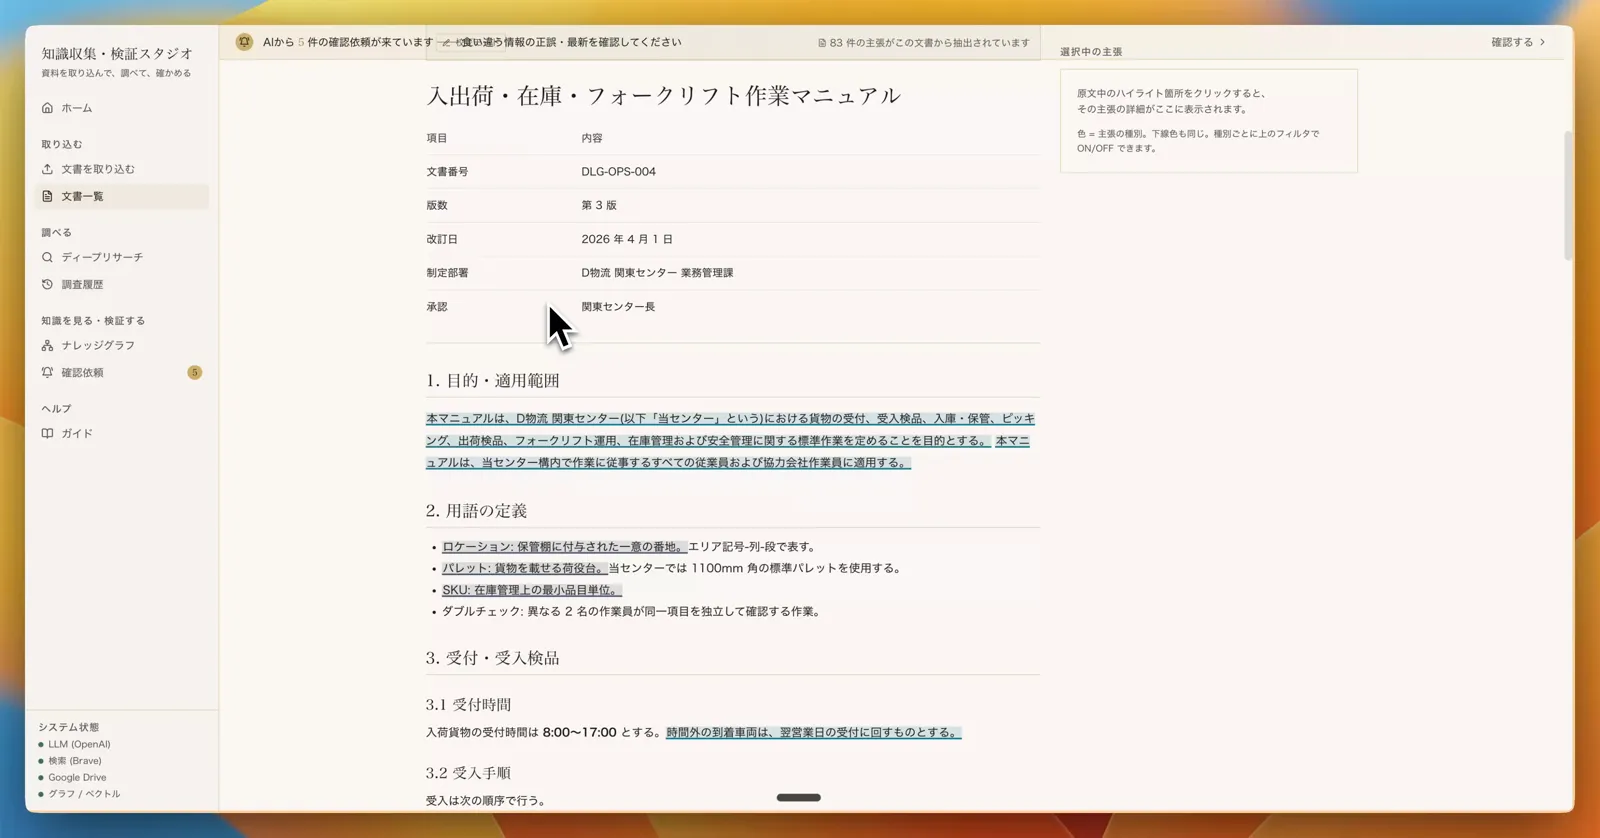
Task: Click the revision date 2026 年 4 月 1 日
Action: click(627, 239)
